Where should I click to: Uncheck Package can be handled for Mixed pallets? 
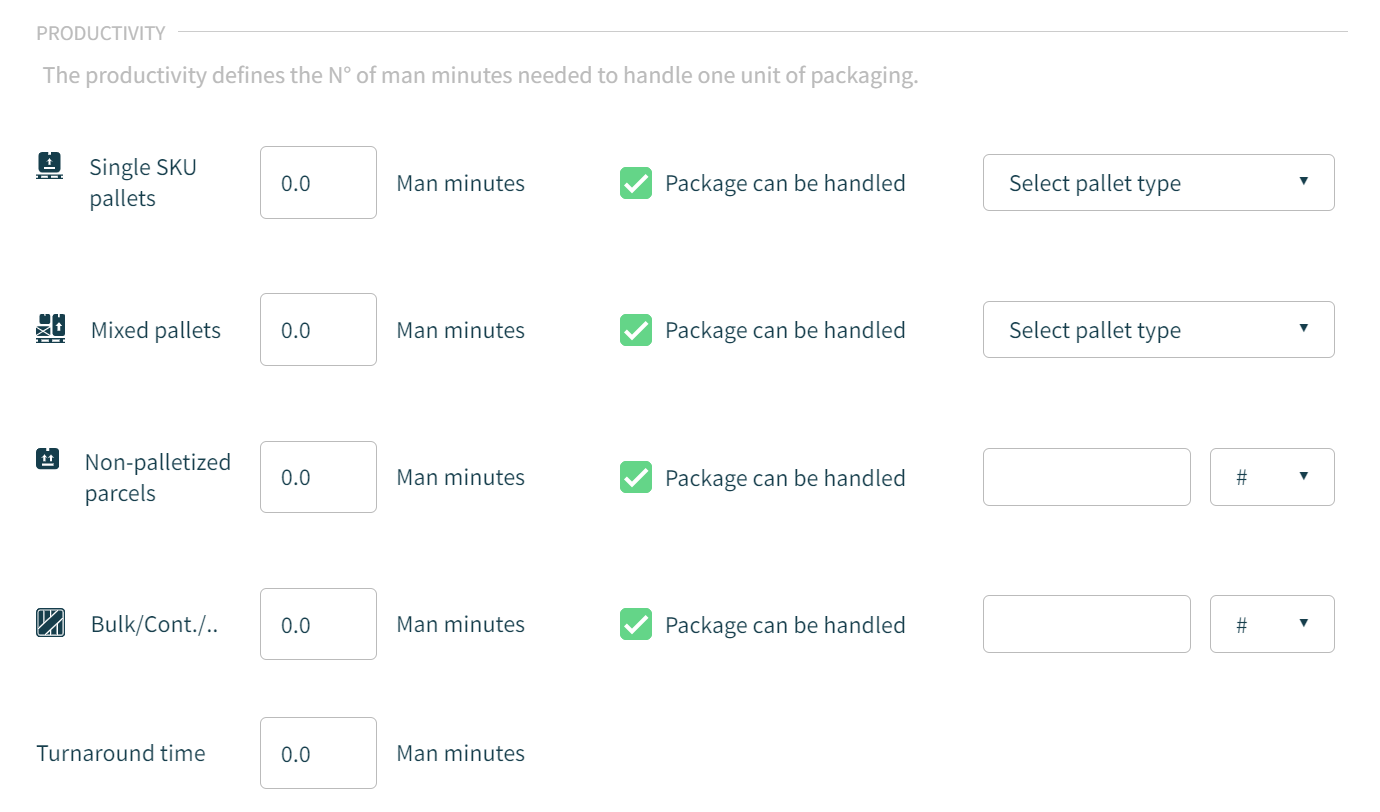pos(636,330)
